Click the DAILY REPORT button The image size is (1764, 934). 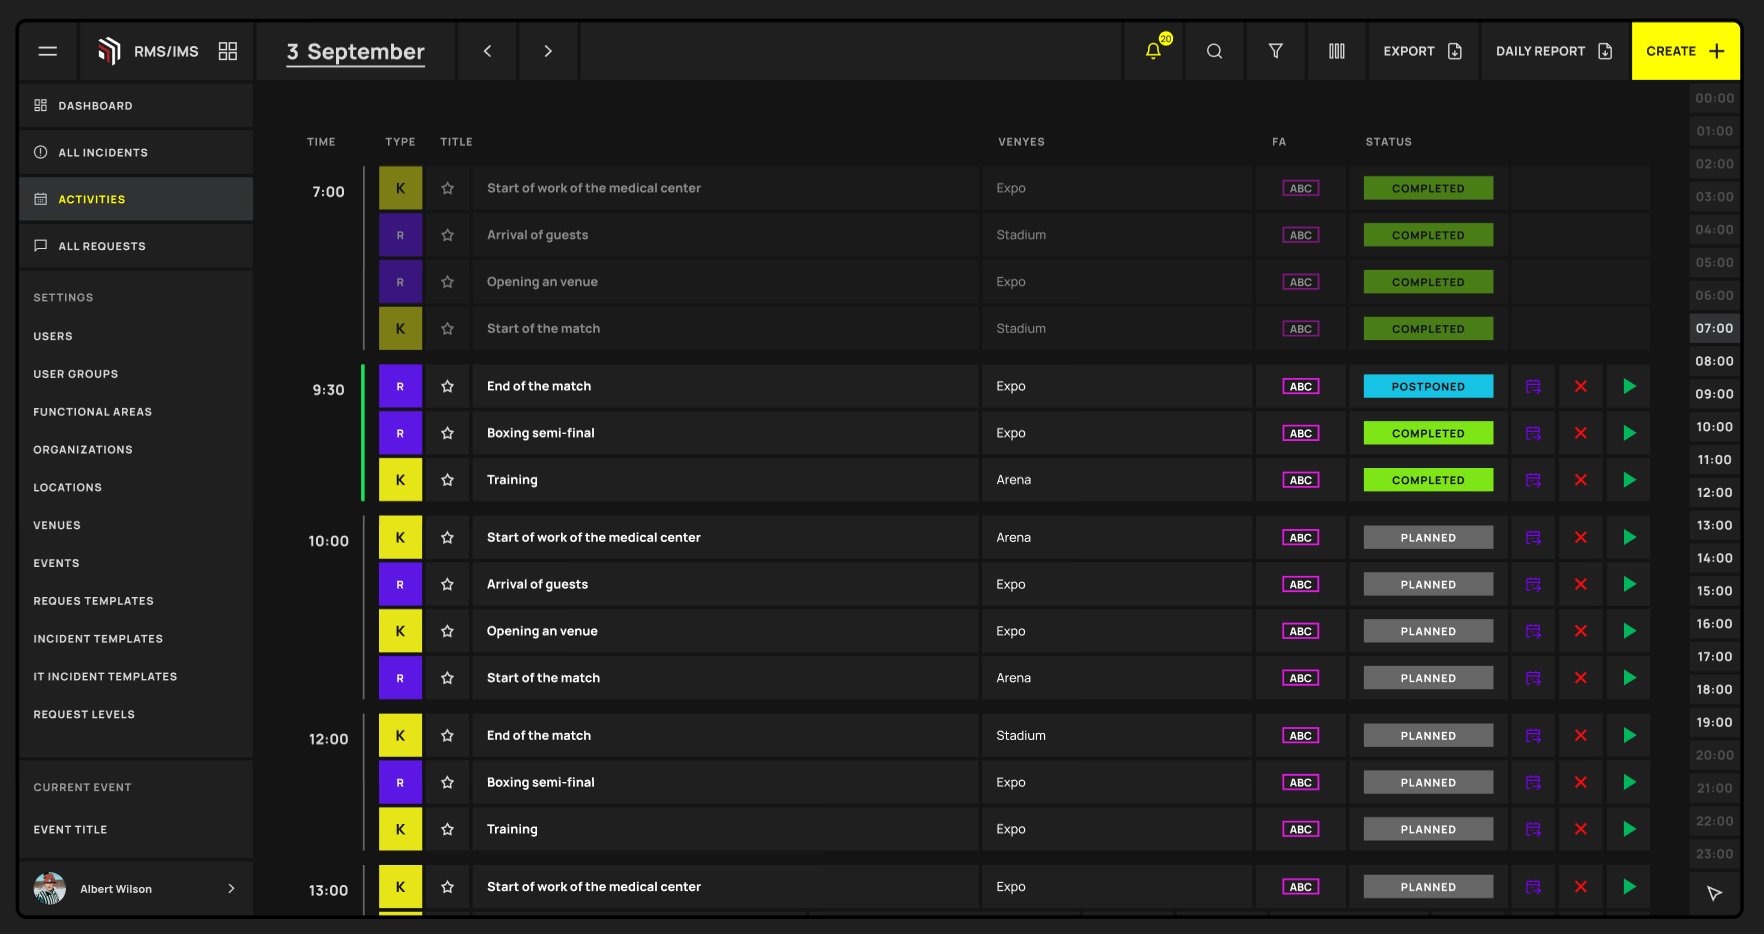(x=1554, y=51)
